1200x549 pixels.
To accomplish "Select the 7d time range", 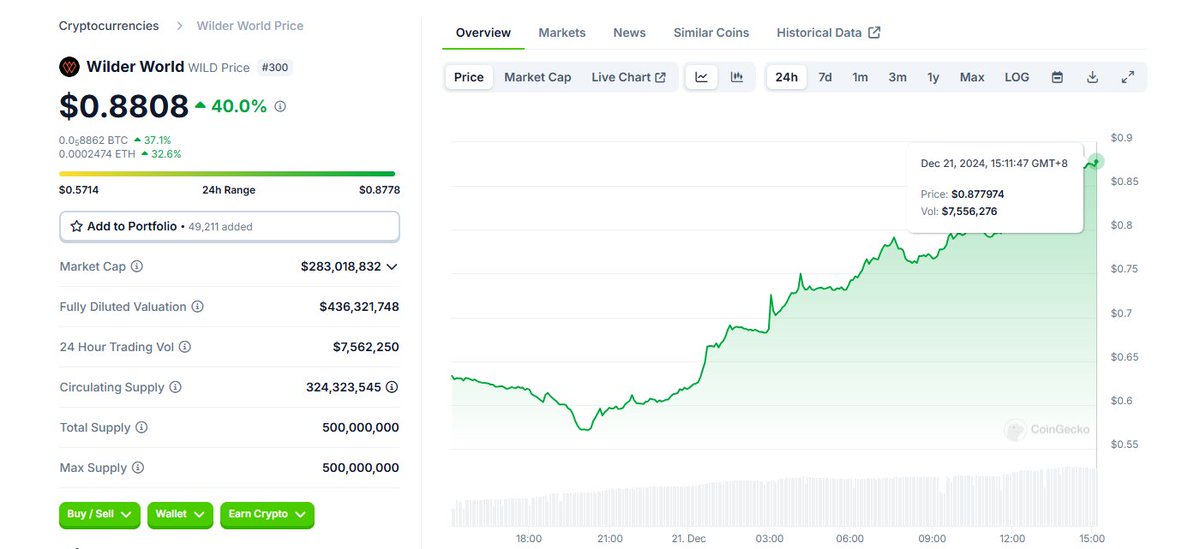I will 825,77.
